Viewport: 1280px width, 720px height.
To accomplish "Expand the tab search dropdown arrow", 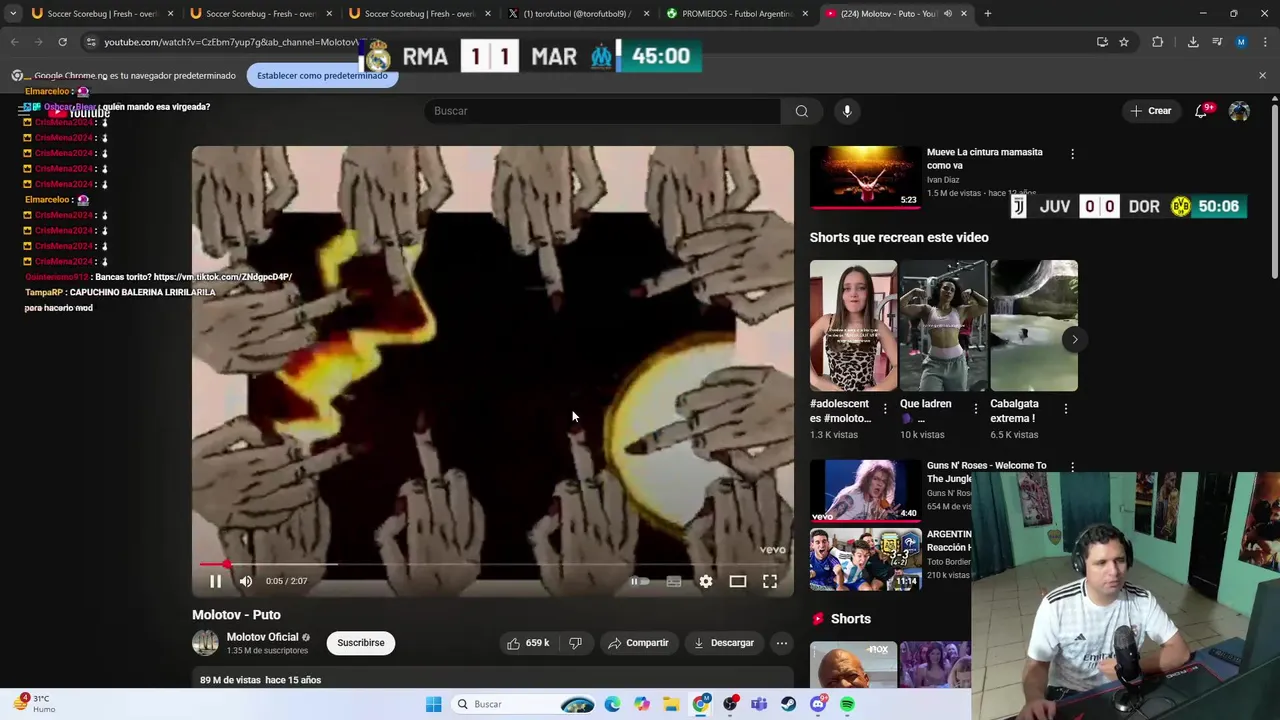I will [12, 14].
